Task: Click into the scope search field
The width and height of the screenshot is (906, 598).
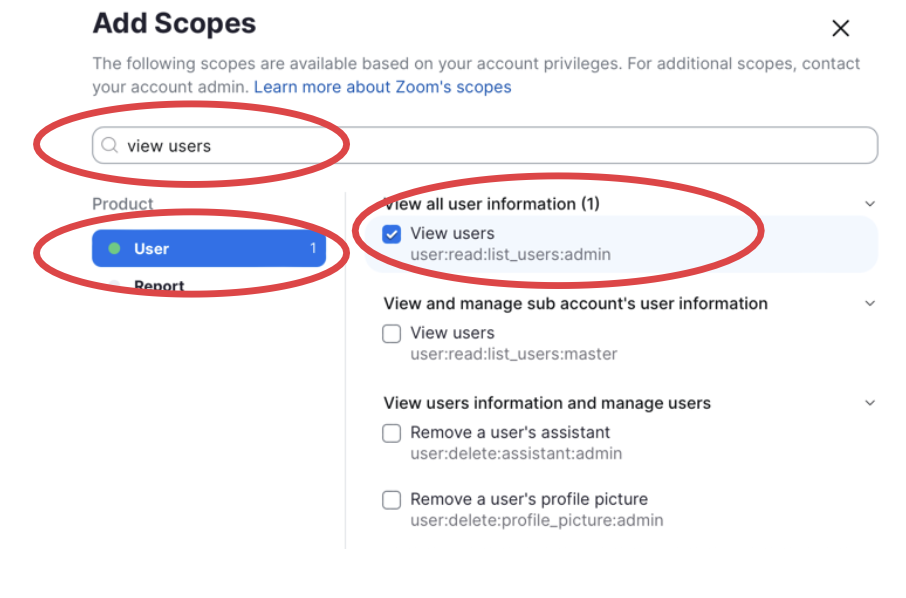Action: point(500,146)
